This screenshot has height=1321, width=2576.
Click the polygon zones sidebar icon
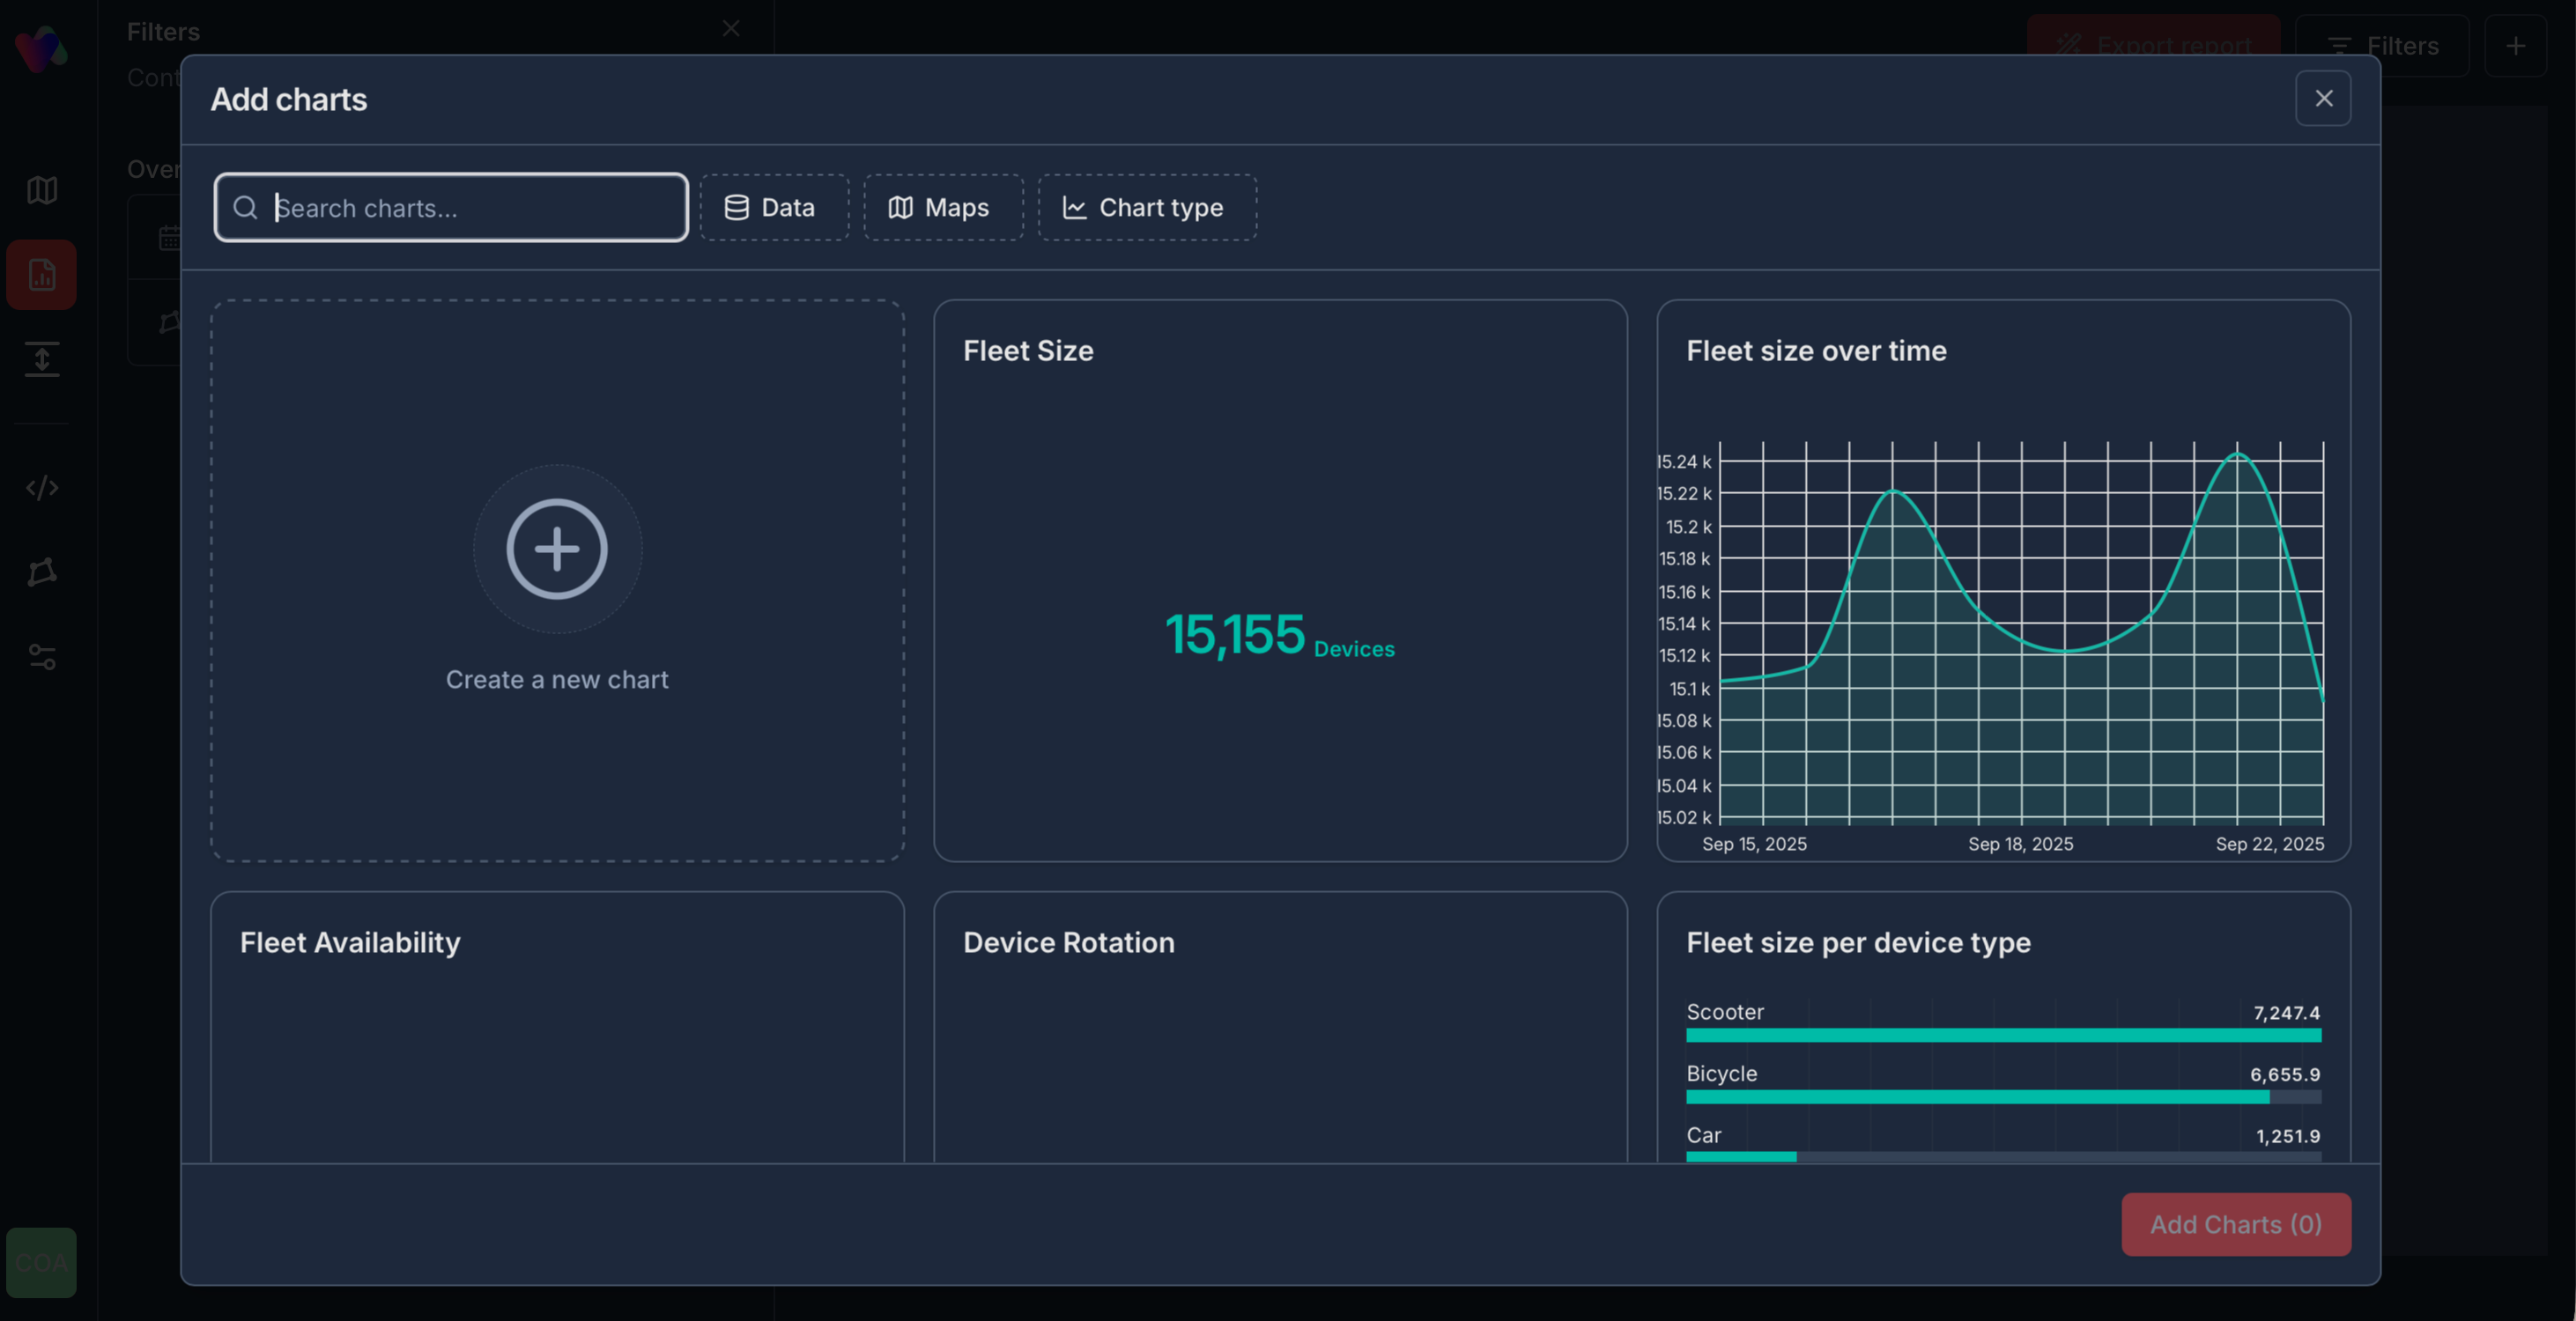(x=41, y=572)
